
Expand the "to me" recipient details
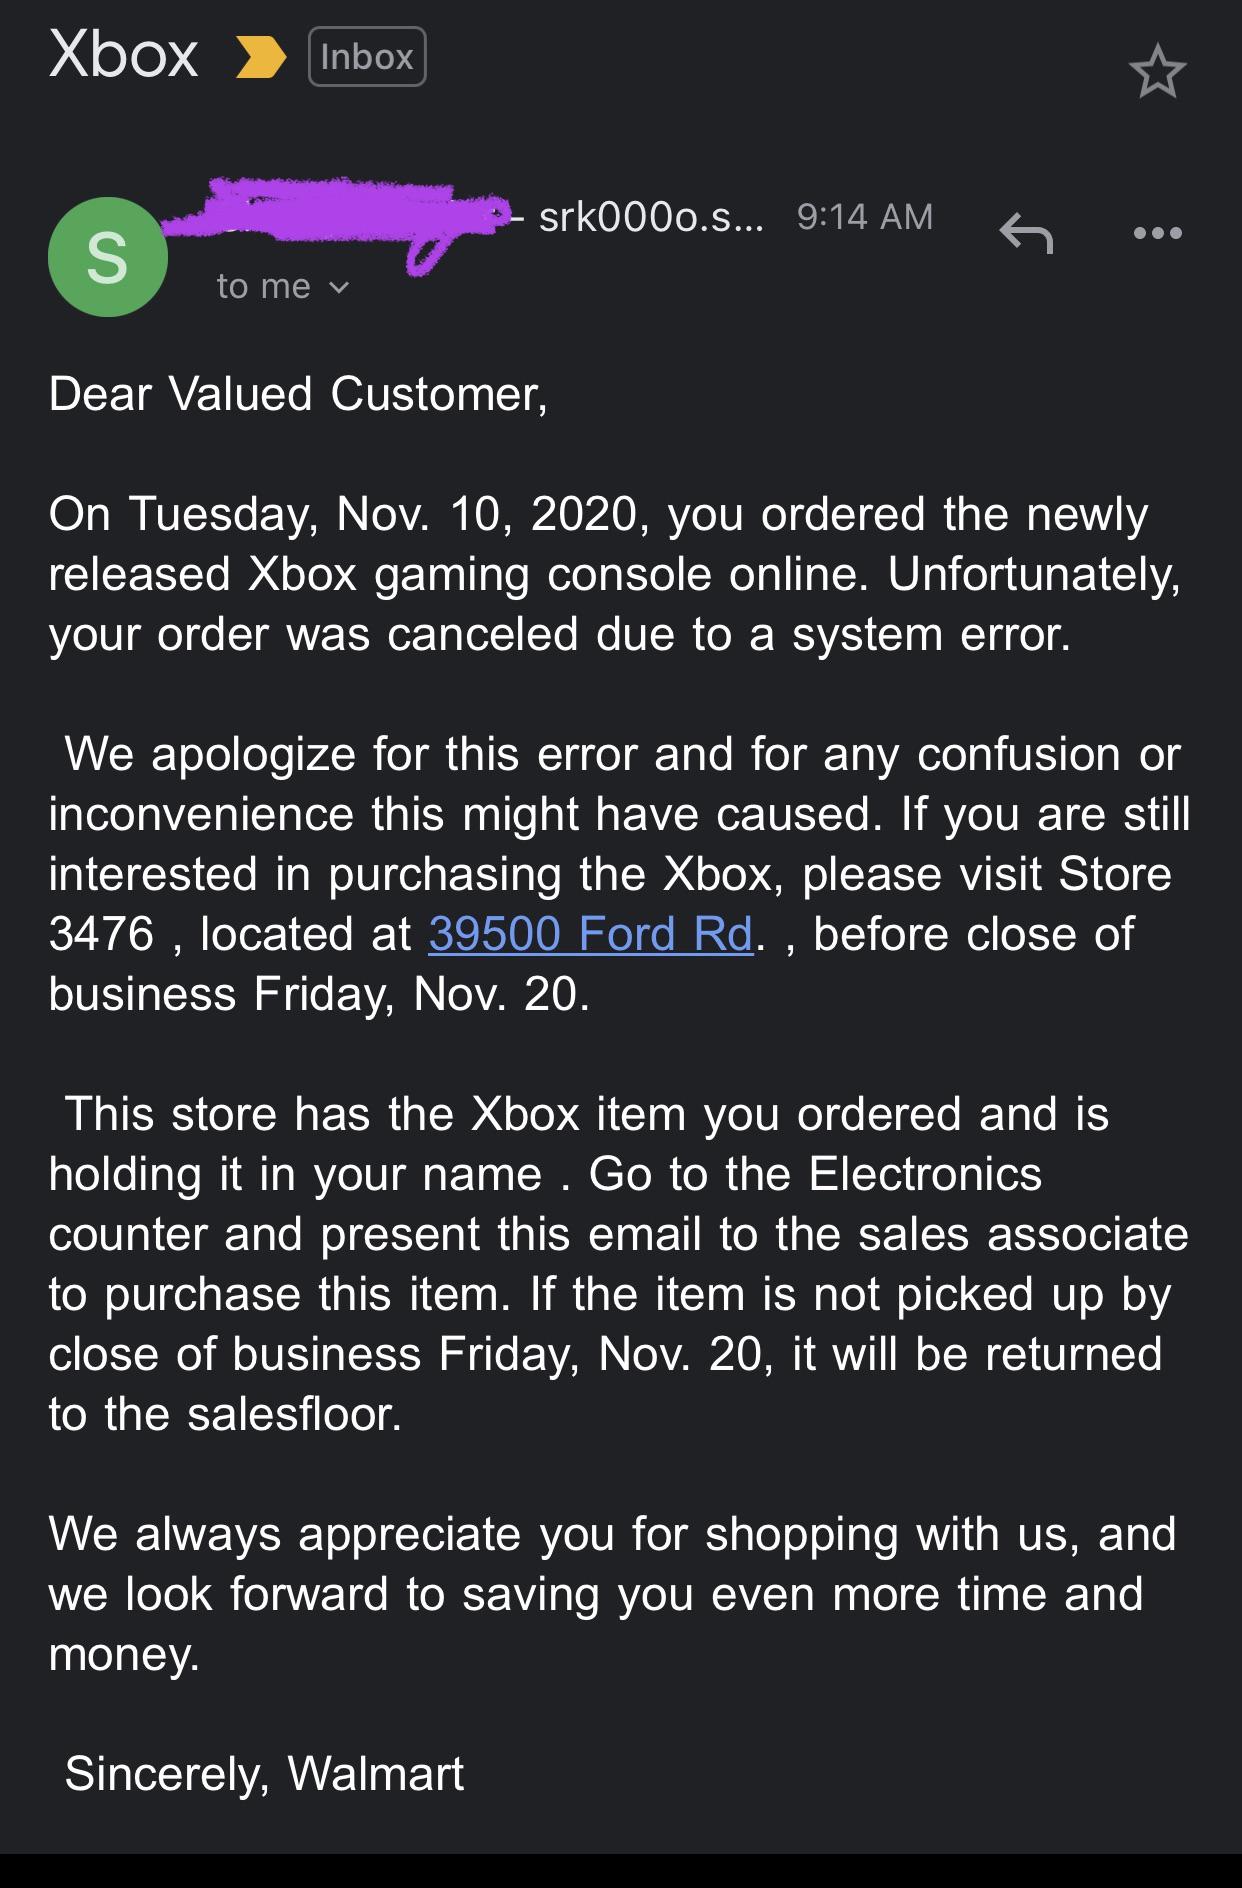(x=262, y=288)
